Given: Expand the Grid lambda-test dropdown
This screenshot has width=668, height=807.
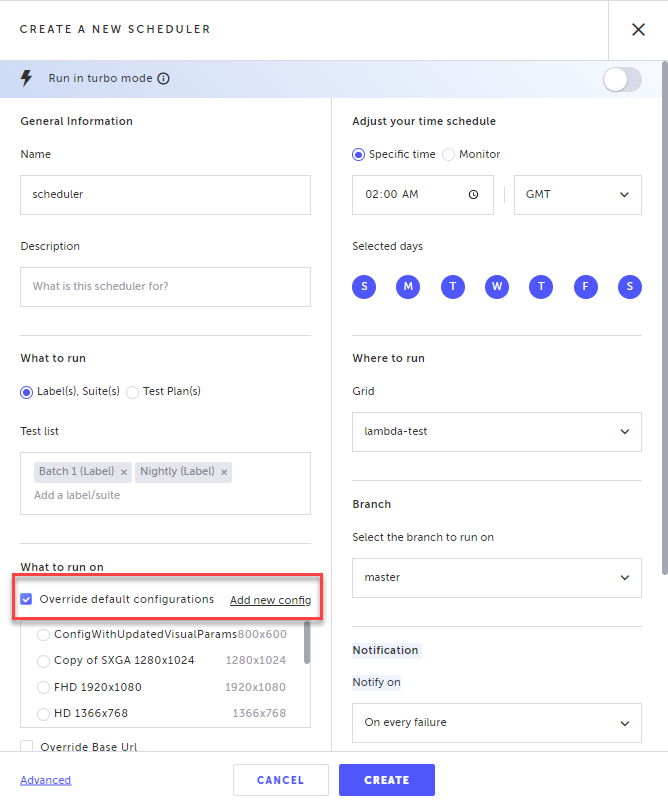Looking at the screenshot, I should [x=496, y=432].
